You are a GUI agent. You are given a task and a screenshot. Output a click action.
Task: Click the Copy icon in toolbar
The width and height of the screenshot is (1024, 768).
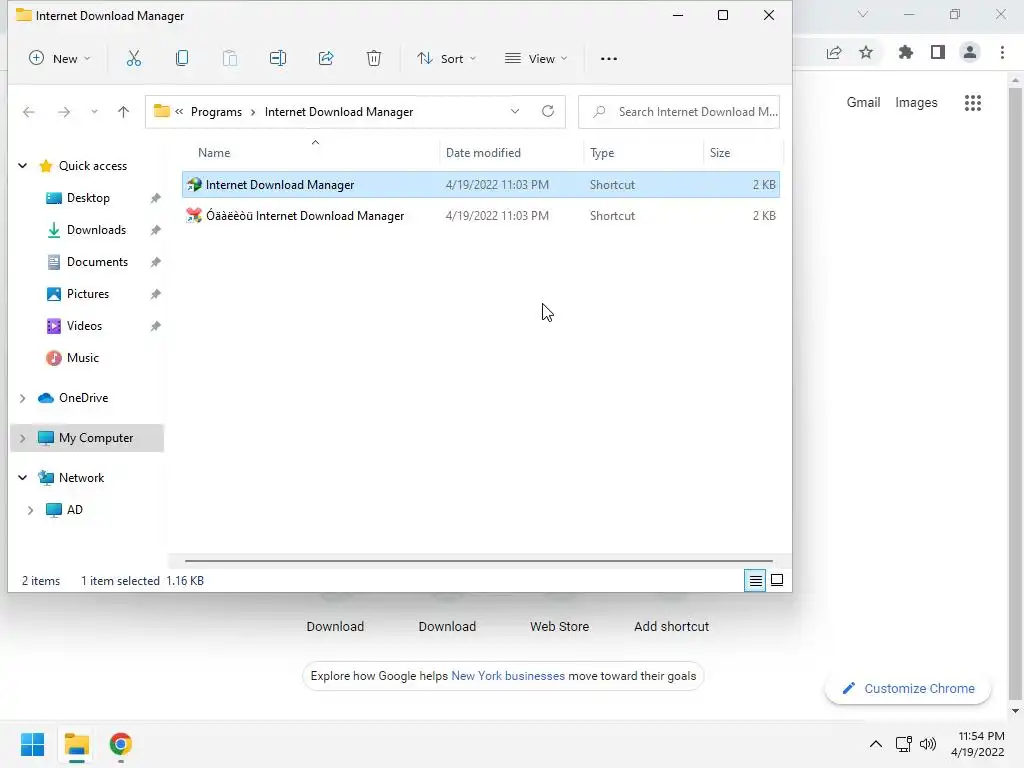pos(182,59)
